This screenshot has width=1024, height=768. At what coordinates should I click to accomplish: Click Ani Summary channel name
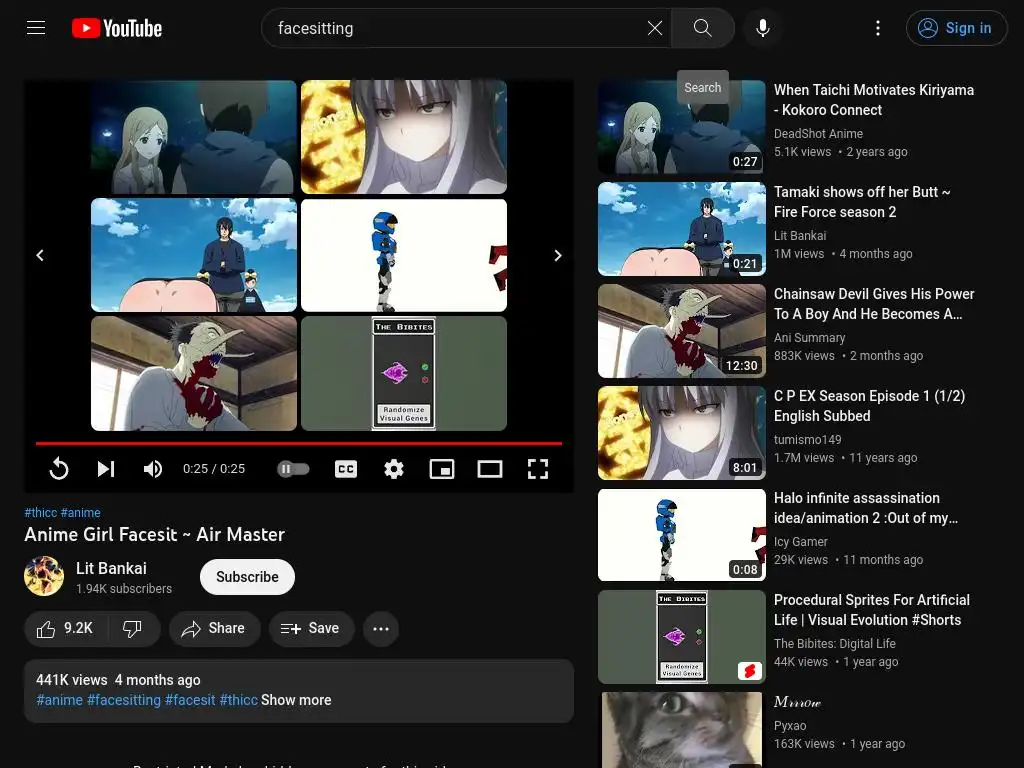(810, 338)
